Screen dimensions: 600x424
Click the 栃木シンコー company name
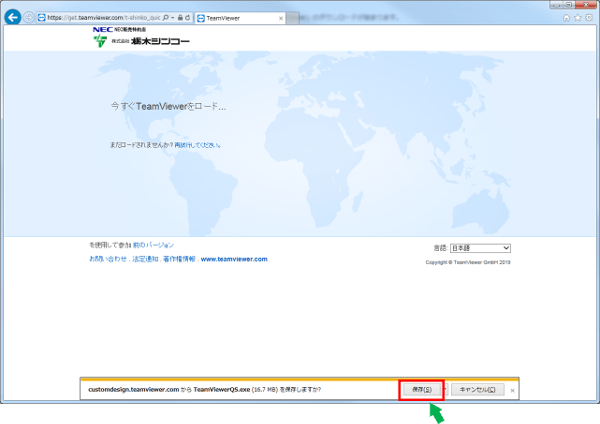tap(160, 41)
